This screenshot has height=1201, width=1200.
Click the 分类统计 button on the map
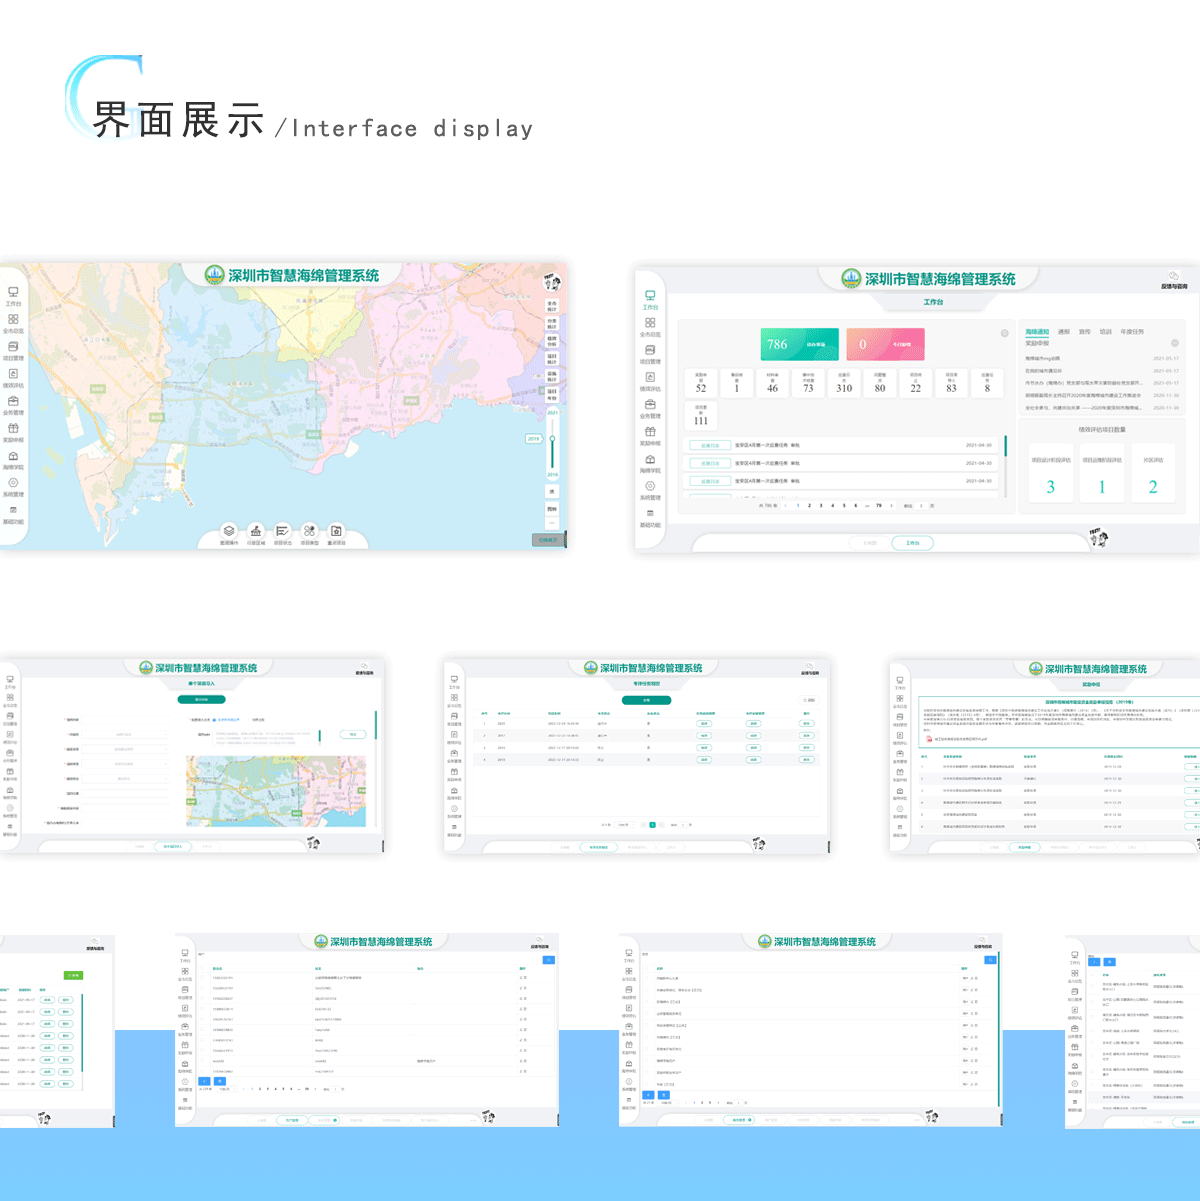tap(552, 323)
